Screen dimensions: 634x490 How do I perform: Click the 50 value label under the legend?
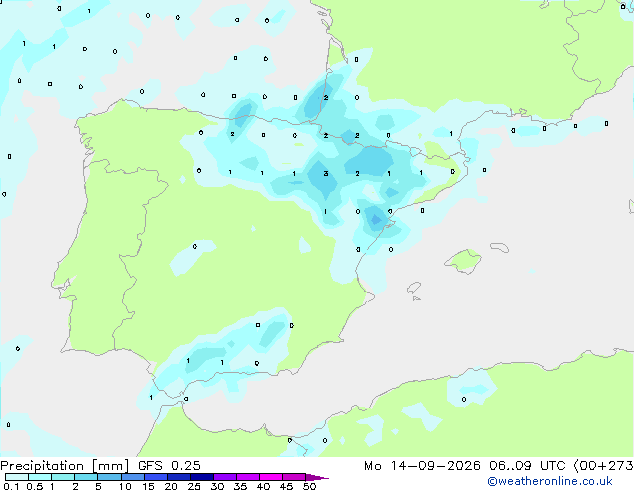pos(309,486)
